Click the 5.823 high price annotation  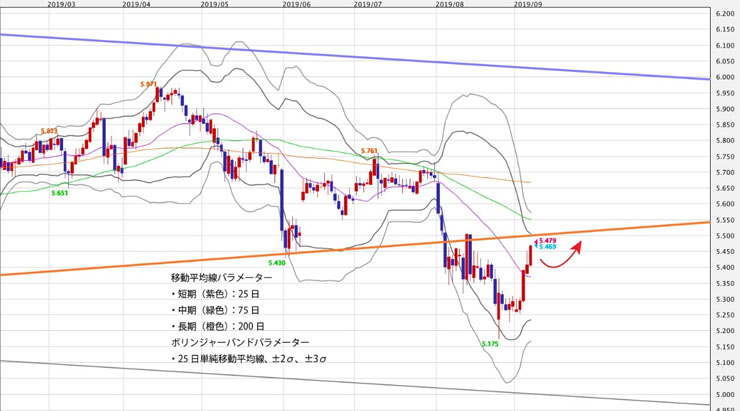[x=49, y=131]
